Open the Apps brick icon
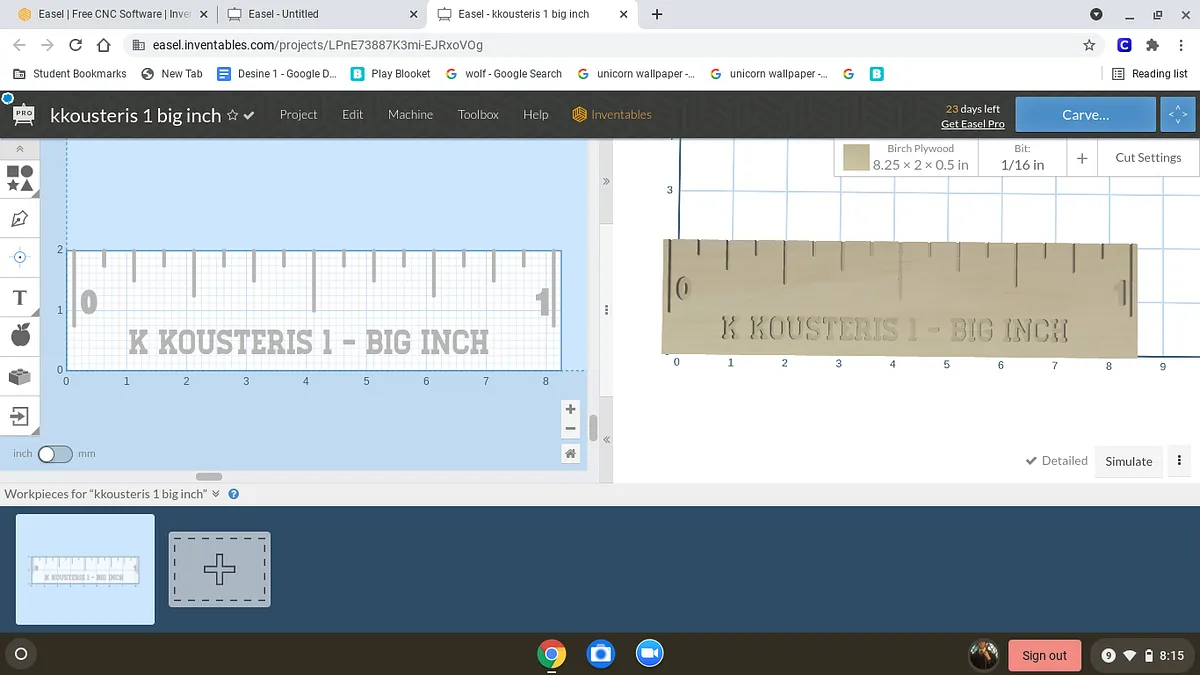 (x=20, y=376)
